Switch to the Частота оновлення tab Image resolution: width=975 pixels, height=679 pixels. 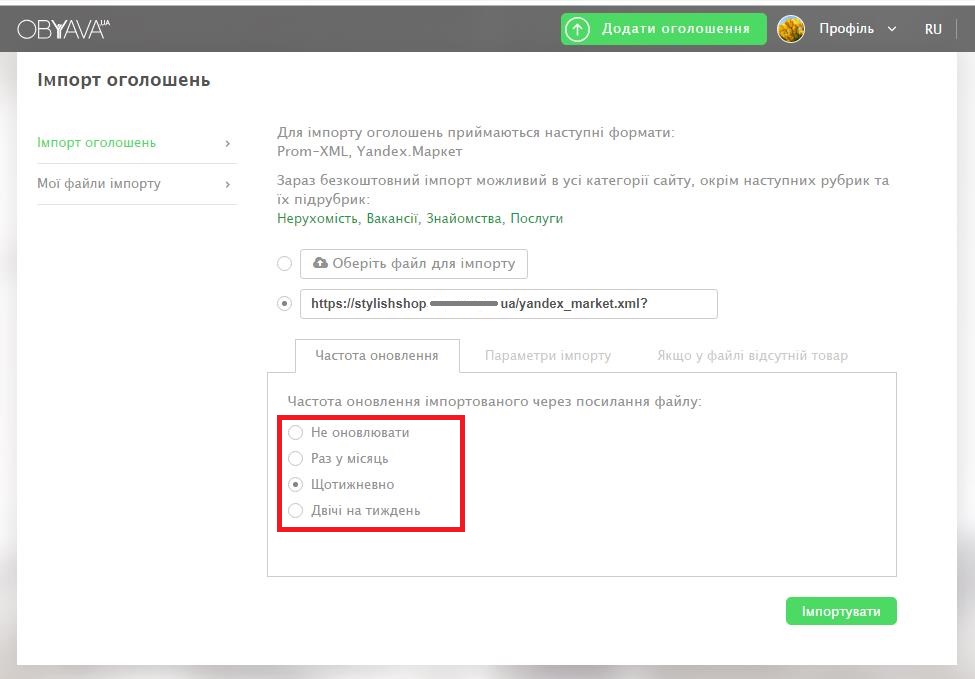click(x=377, y=356)
